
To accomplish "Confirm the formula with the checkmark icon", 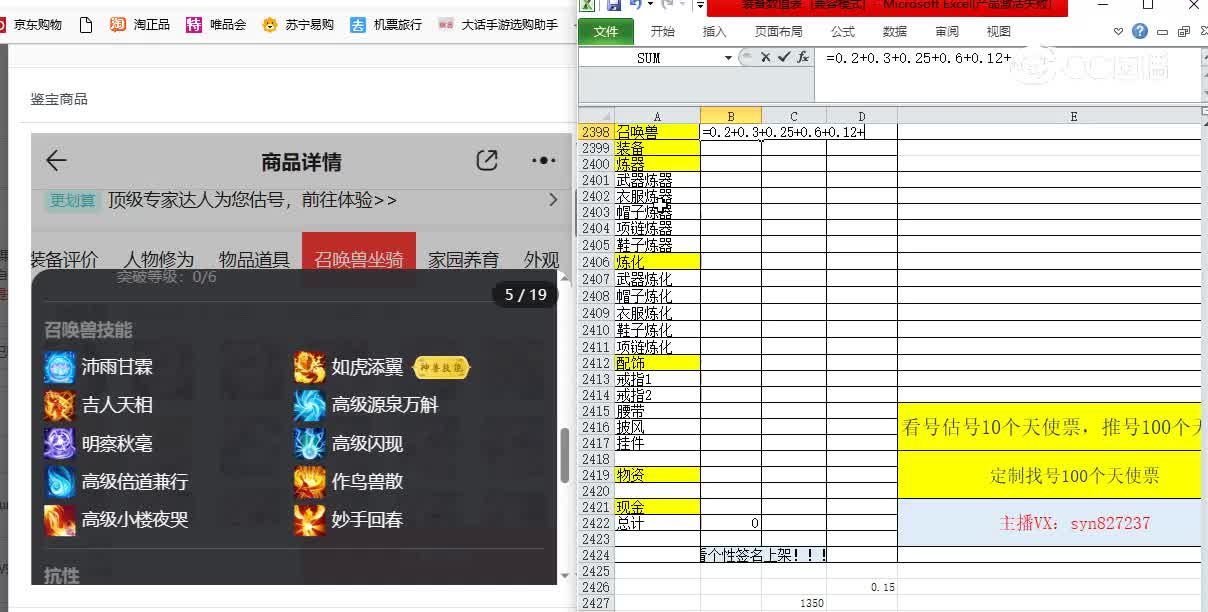I will click(x=783, y=58).
